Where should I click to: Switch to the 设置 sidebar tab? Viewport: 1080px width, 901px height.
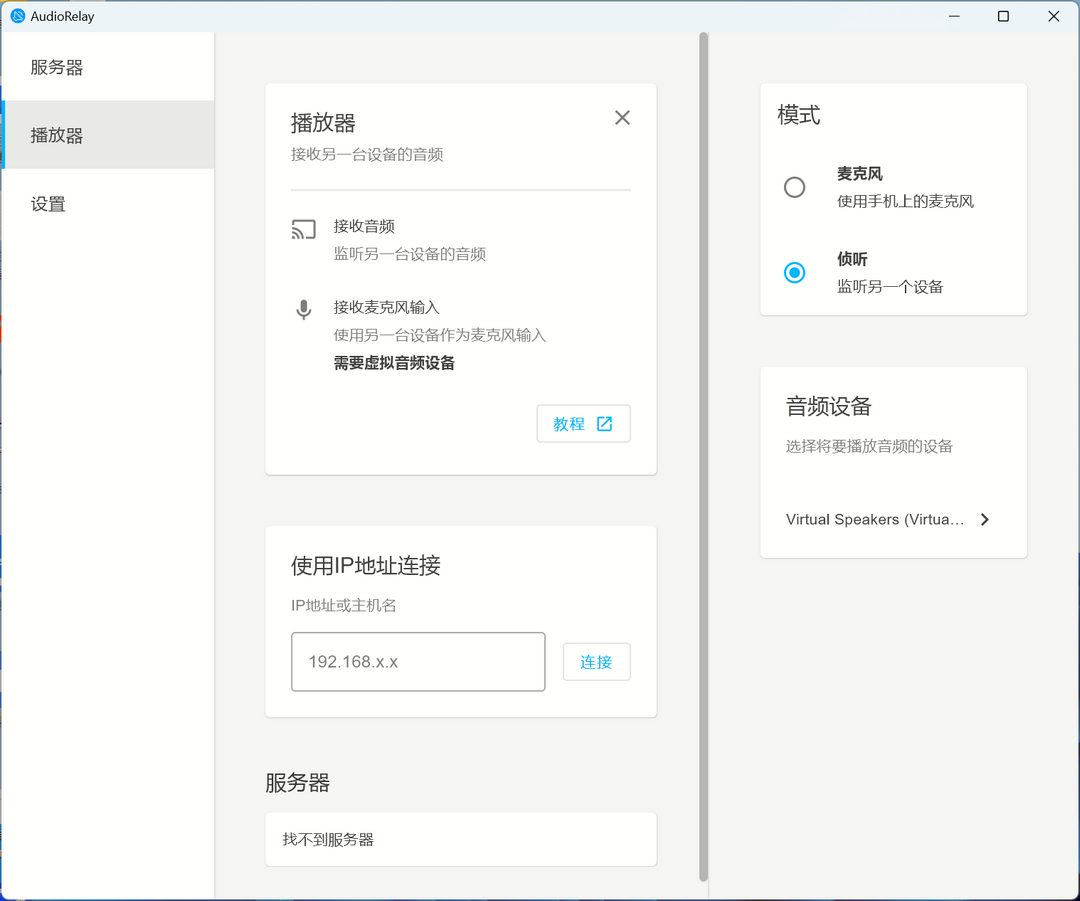(x=48, y=203)
